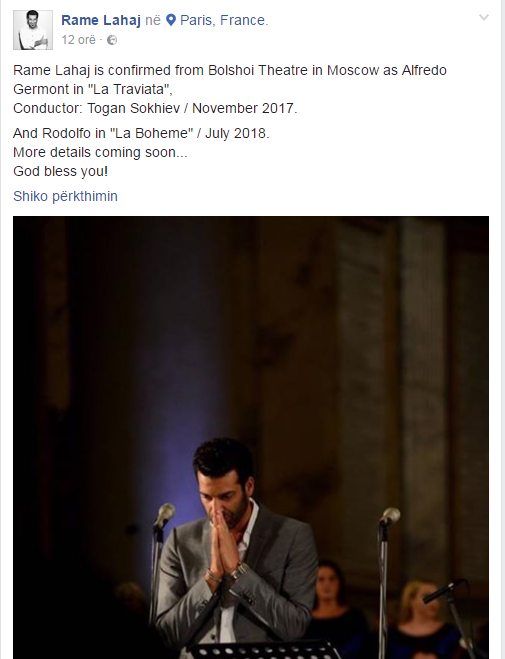505x659 pixels.
Task: Click the Rame Lahaj name link
Action: click(101, 20)
